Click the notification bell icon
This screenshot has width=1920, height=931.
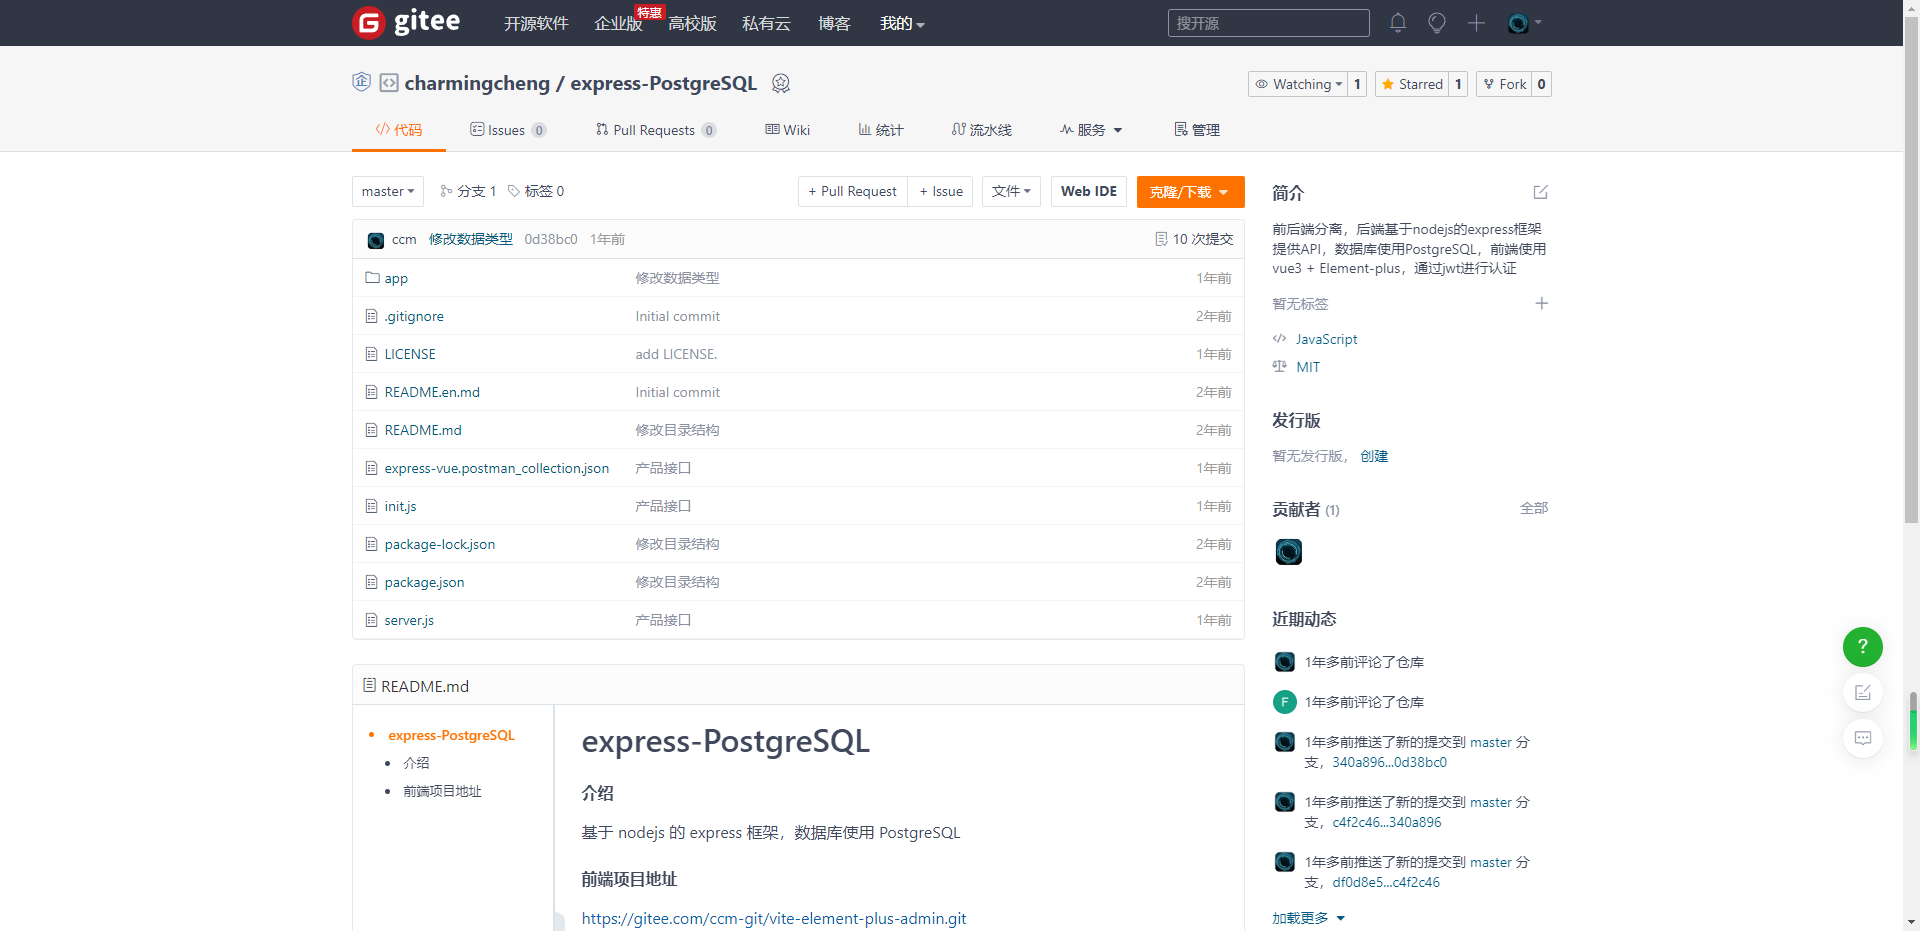pyautogui.click(x=1397, y=23)
